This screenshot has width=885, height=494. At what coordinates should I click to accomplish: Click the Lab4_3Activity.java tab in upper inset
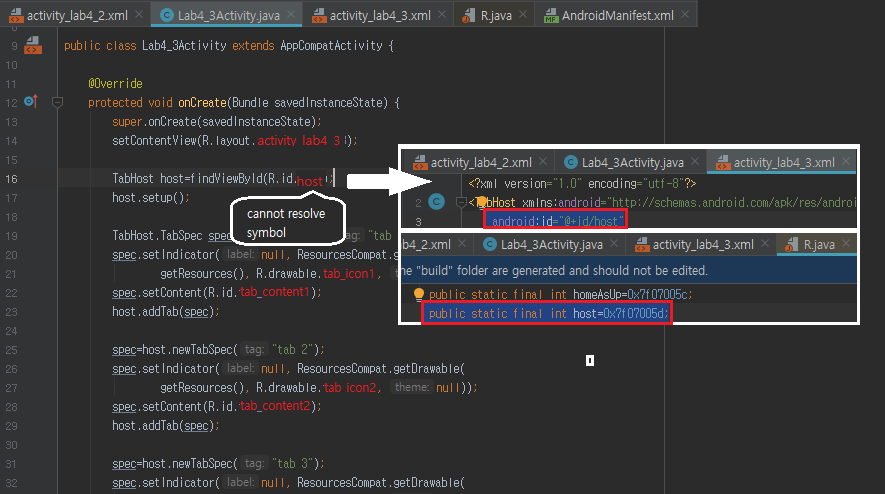point(632,163)
